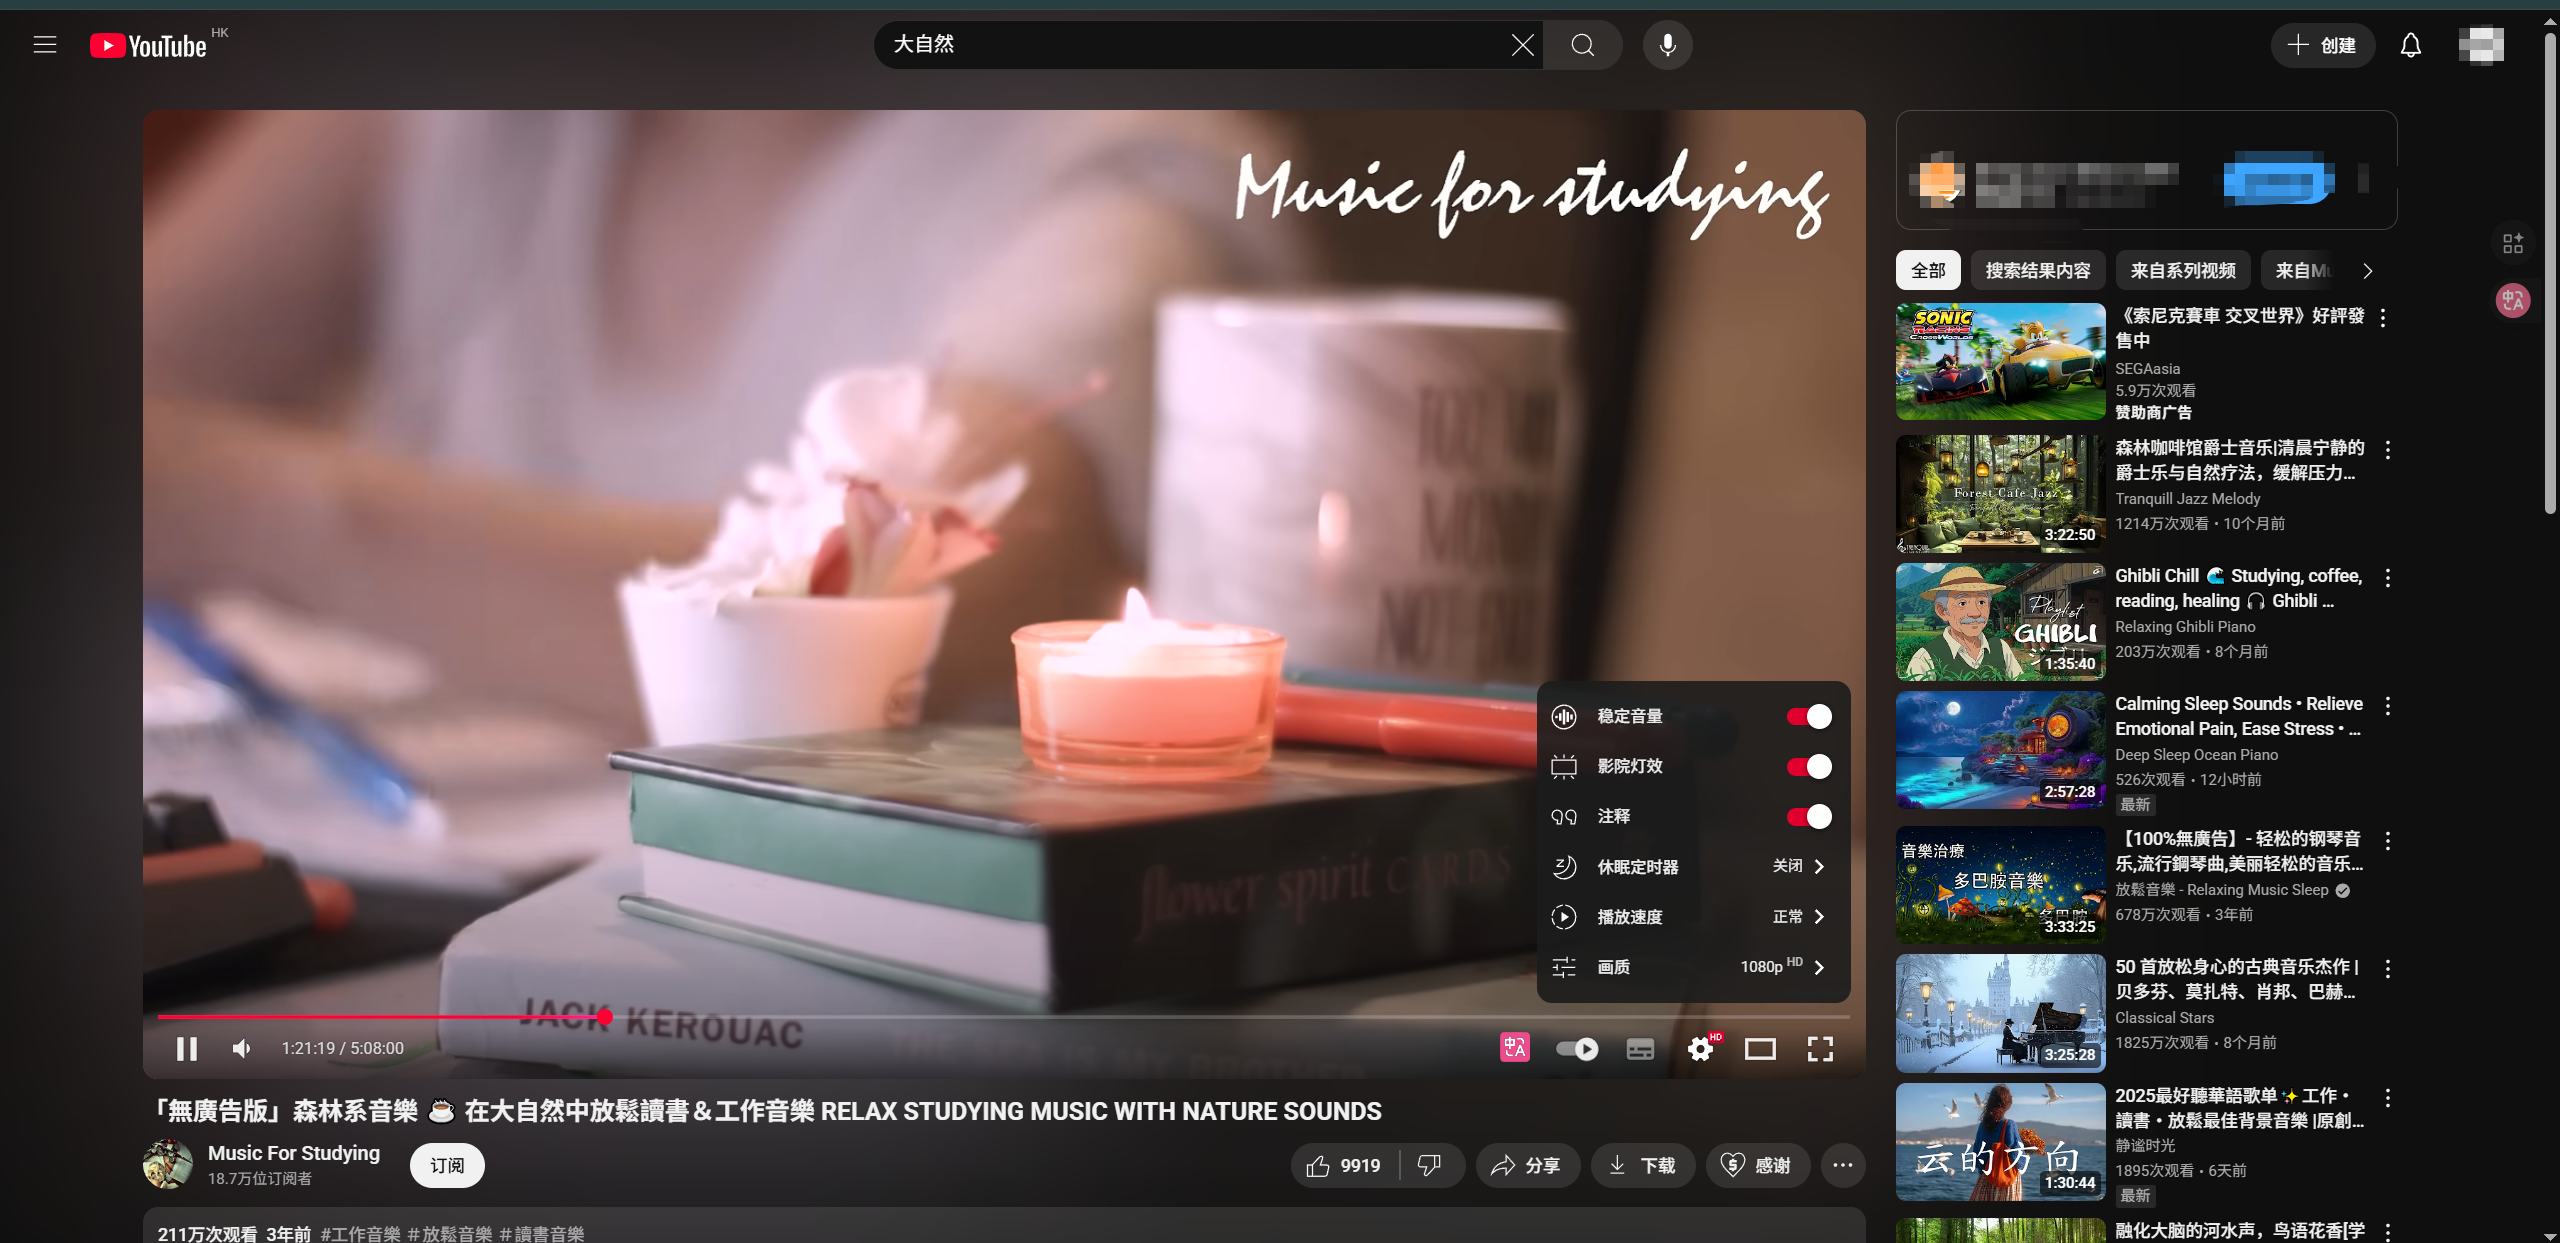2560x1243 pixels.
Task: Select the 搜索结果内容 filter tab
Action: pos(2037,271)
